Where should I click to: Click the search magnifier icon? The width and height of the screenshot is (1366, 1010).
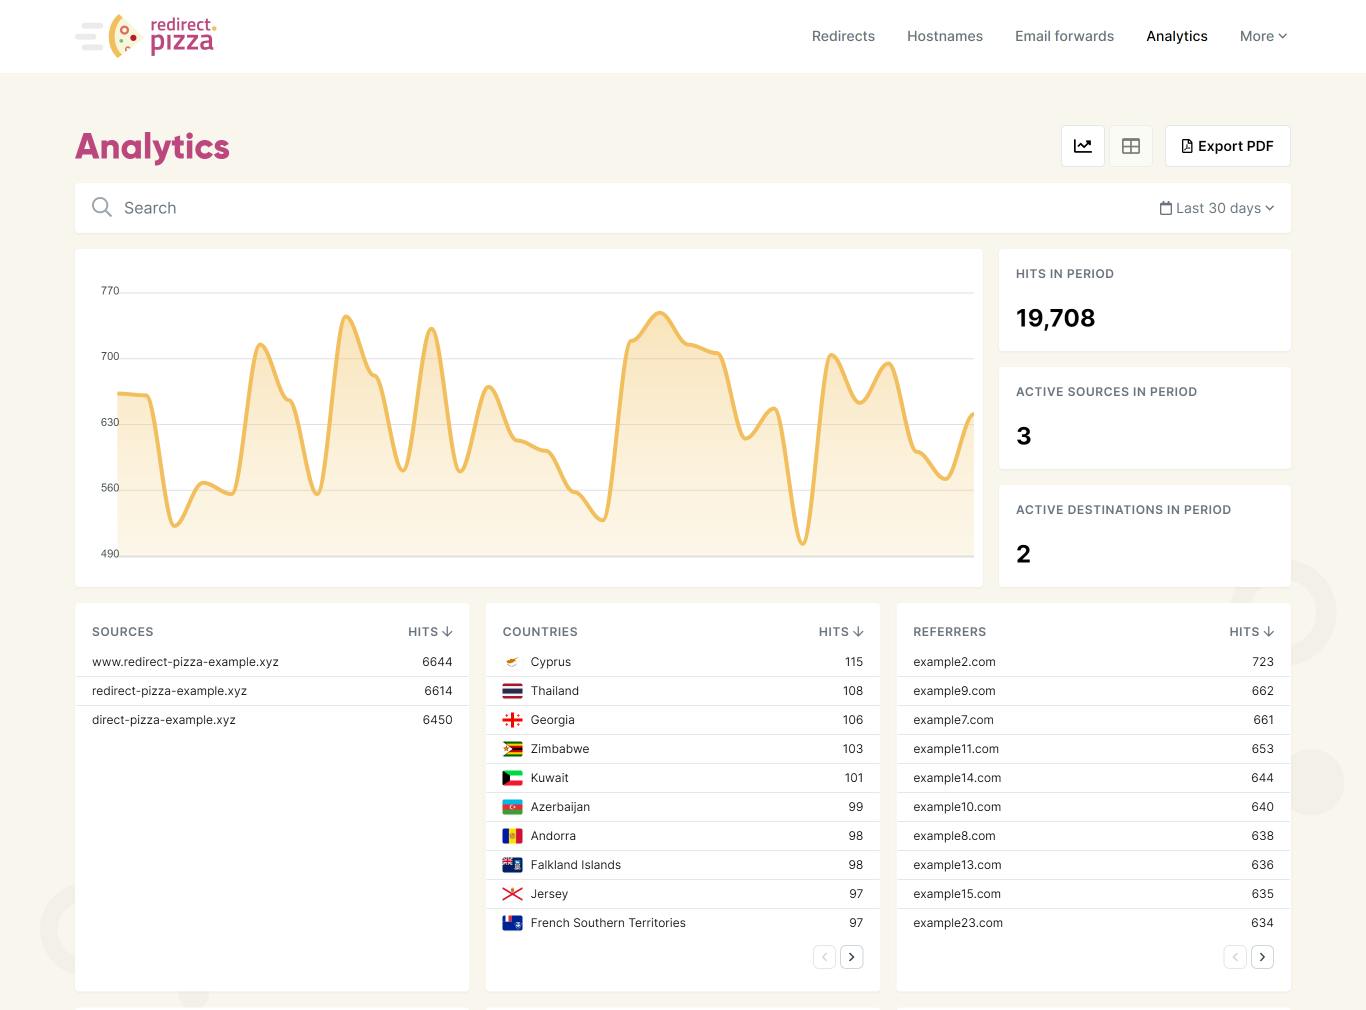(x=101, y=207)
